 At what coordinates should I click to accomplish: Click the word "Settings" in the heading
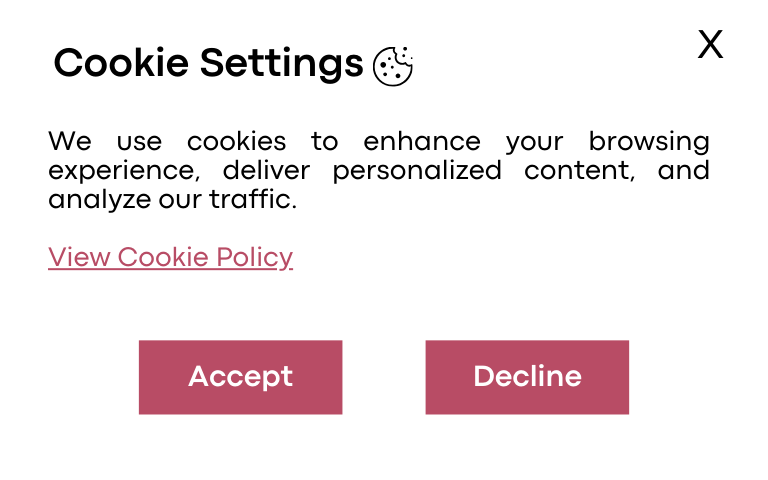point(282,64)
